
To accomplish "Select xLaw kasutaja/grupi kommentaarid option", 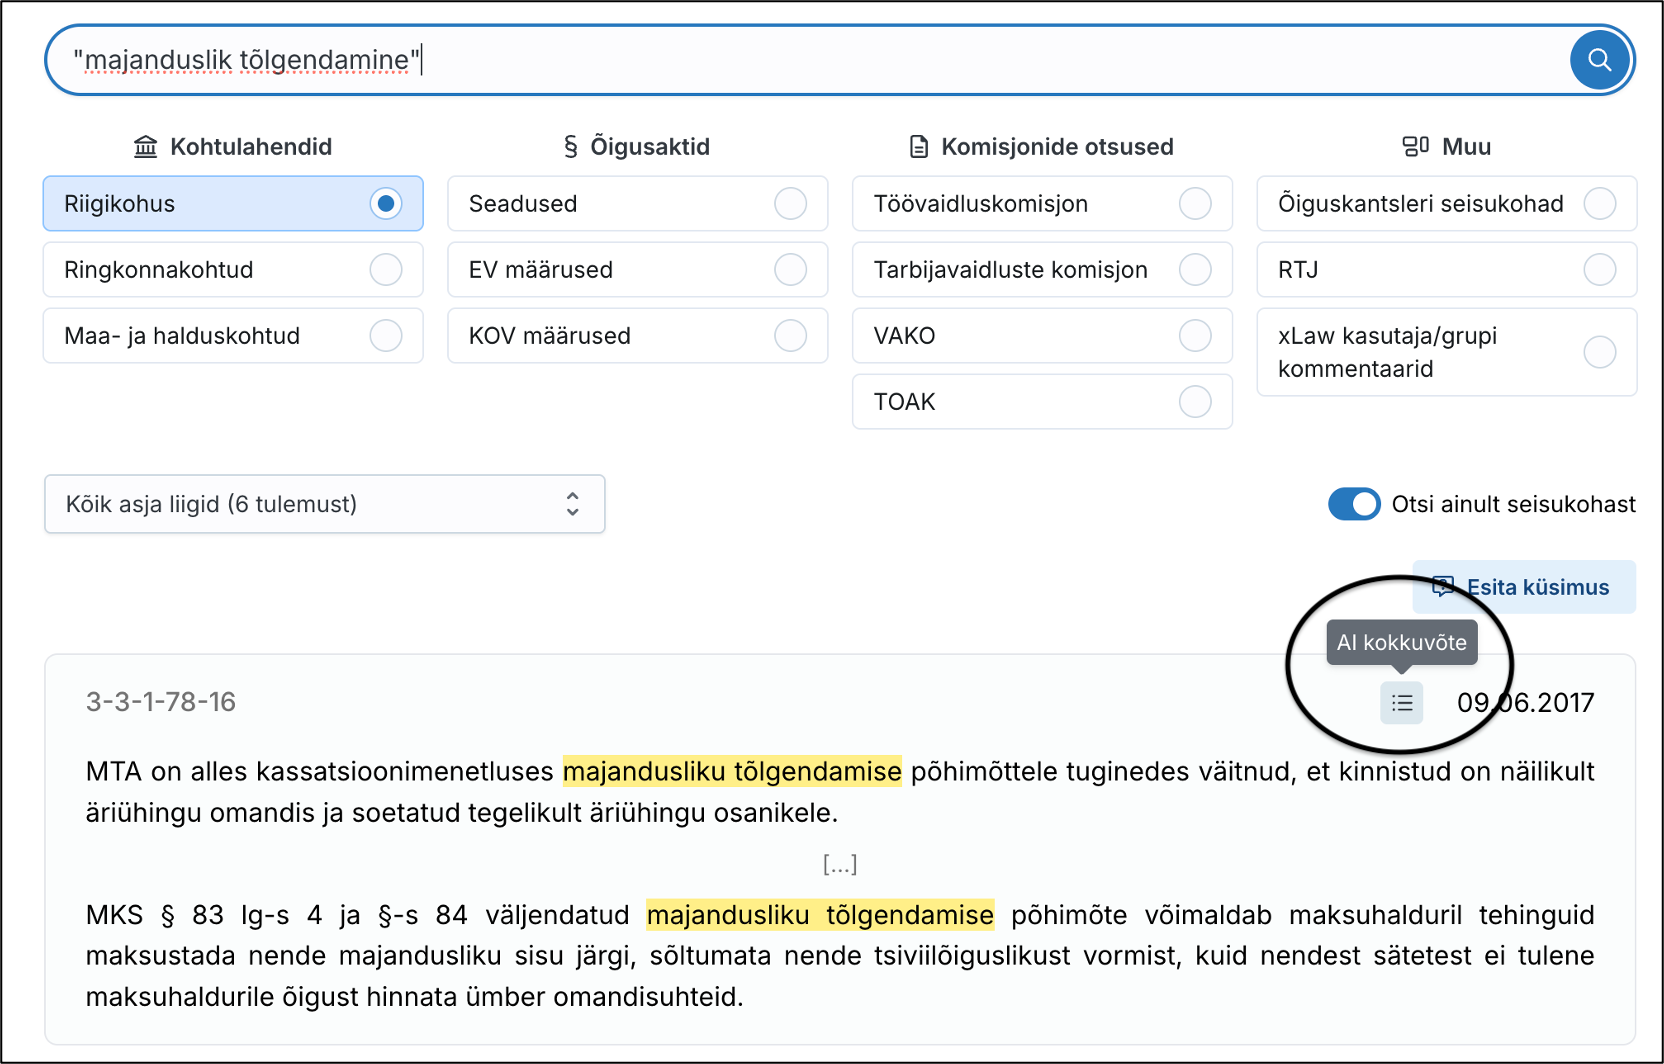I will (x=1599, y=352).
